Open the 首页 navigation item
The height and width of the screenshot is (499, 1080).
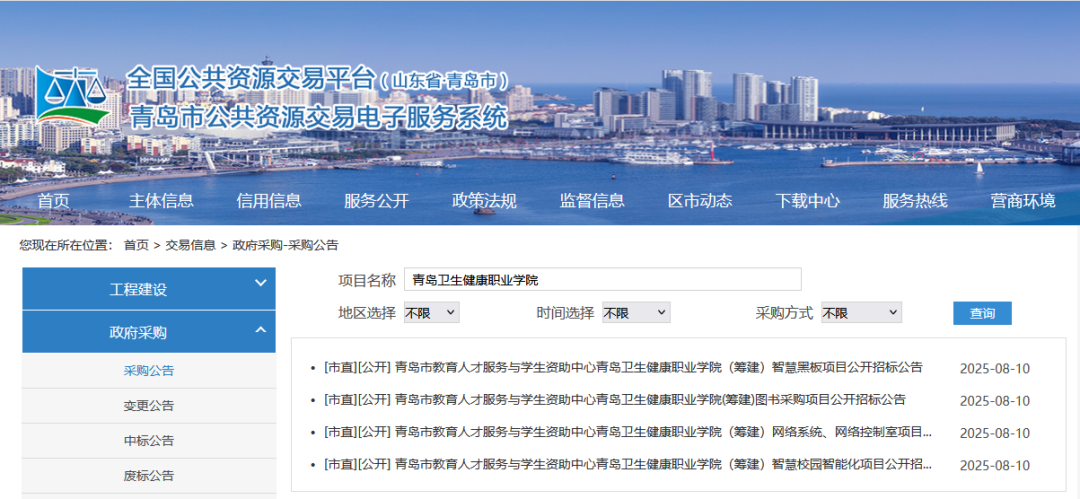click(54, 201)
